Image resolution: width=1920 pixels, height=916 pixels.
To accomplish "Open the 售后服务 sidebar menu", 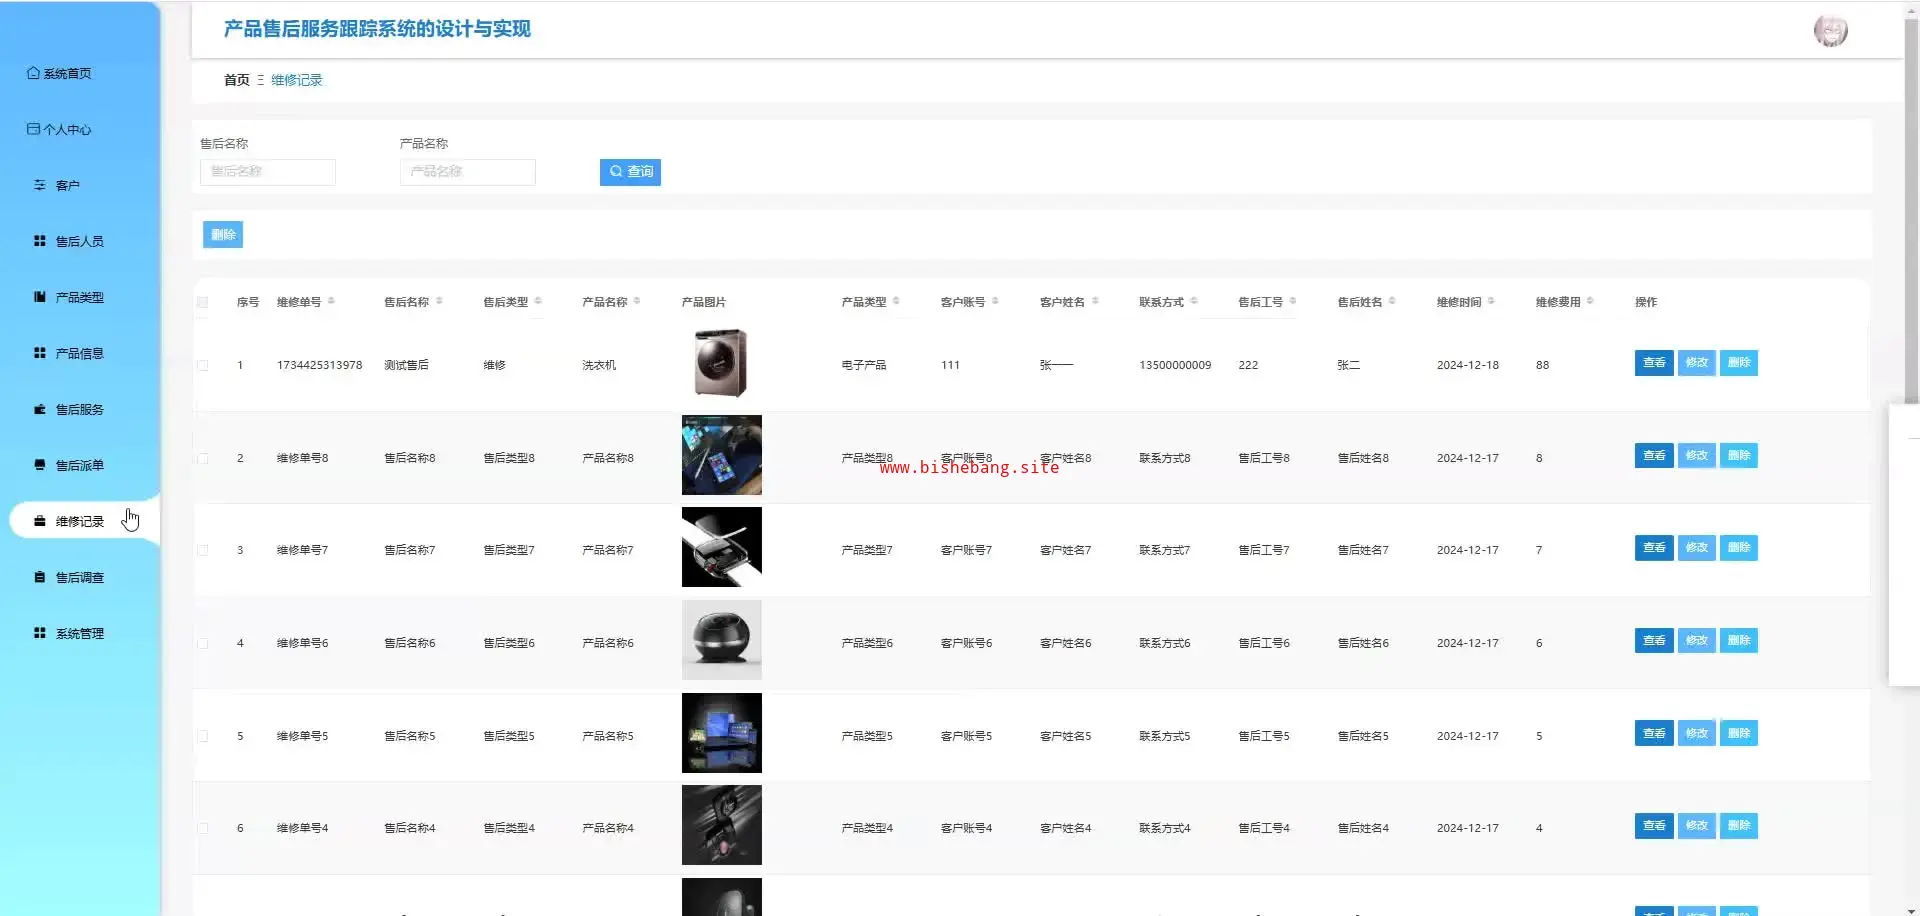I will (80, 409).
